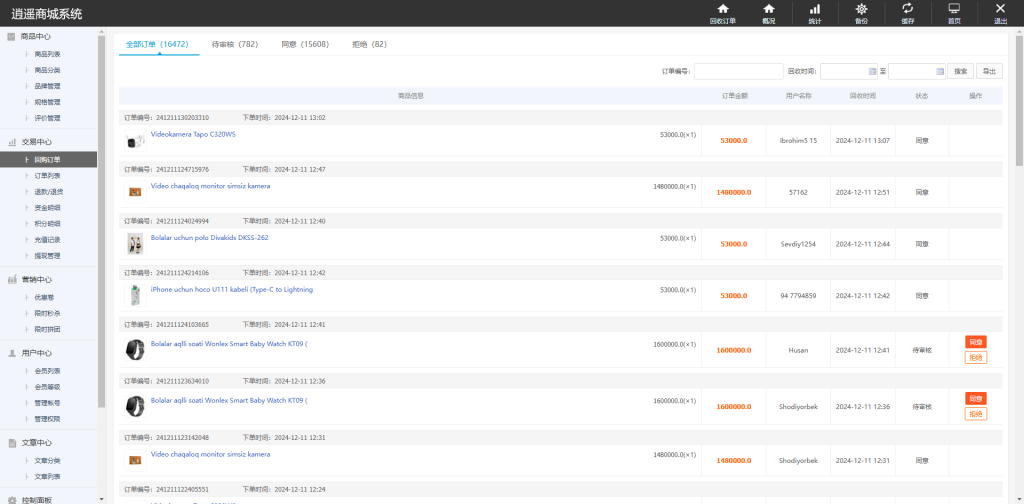Screen dimensions: 1024x504
Task: Expand the 用户中心 sidebar section
Action: (36, 353)
